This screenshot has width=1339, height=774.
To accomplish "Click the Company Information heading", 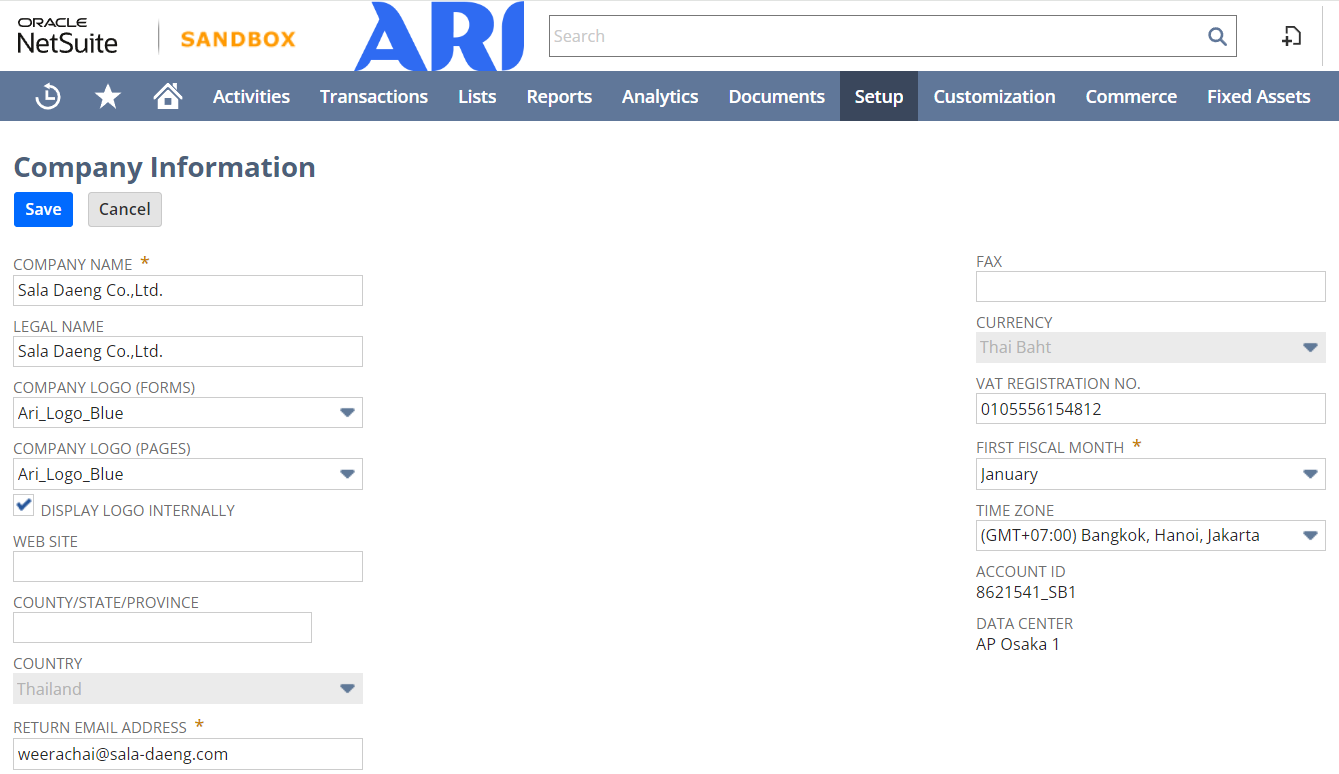I will point(164,167).
